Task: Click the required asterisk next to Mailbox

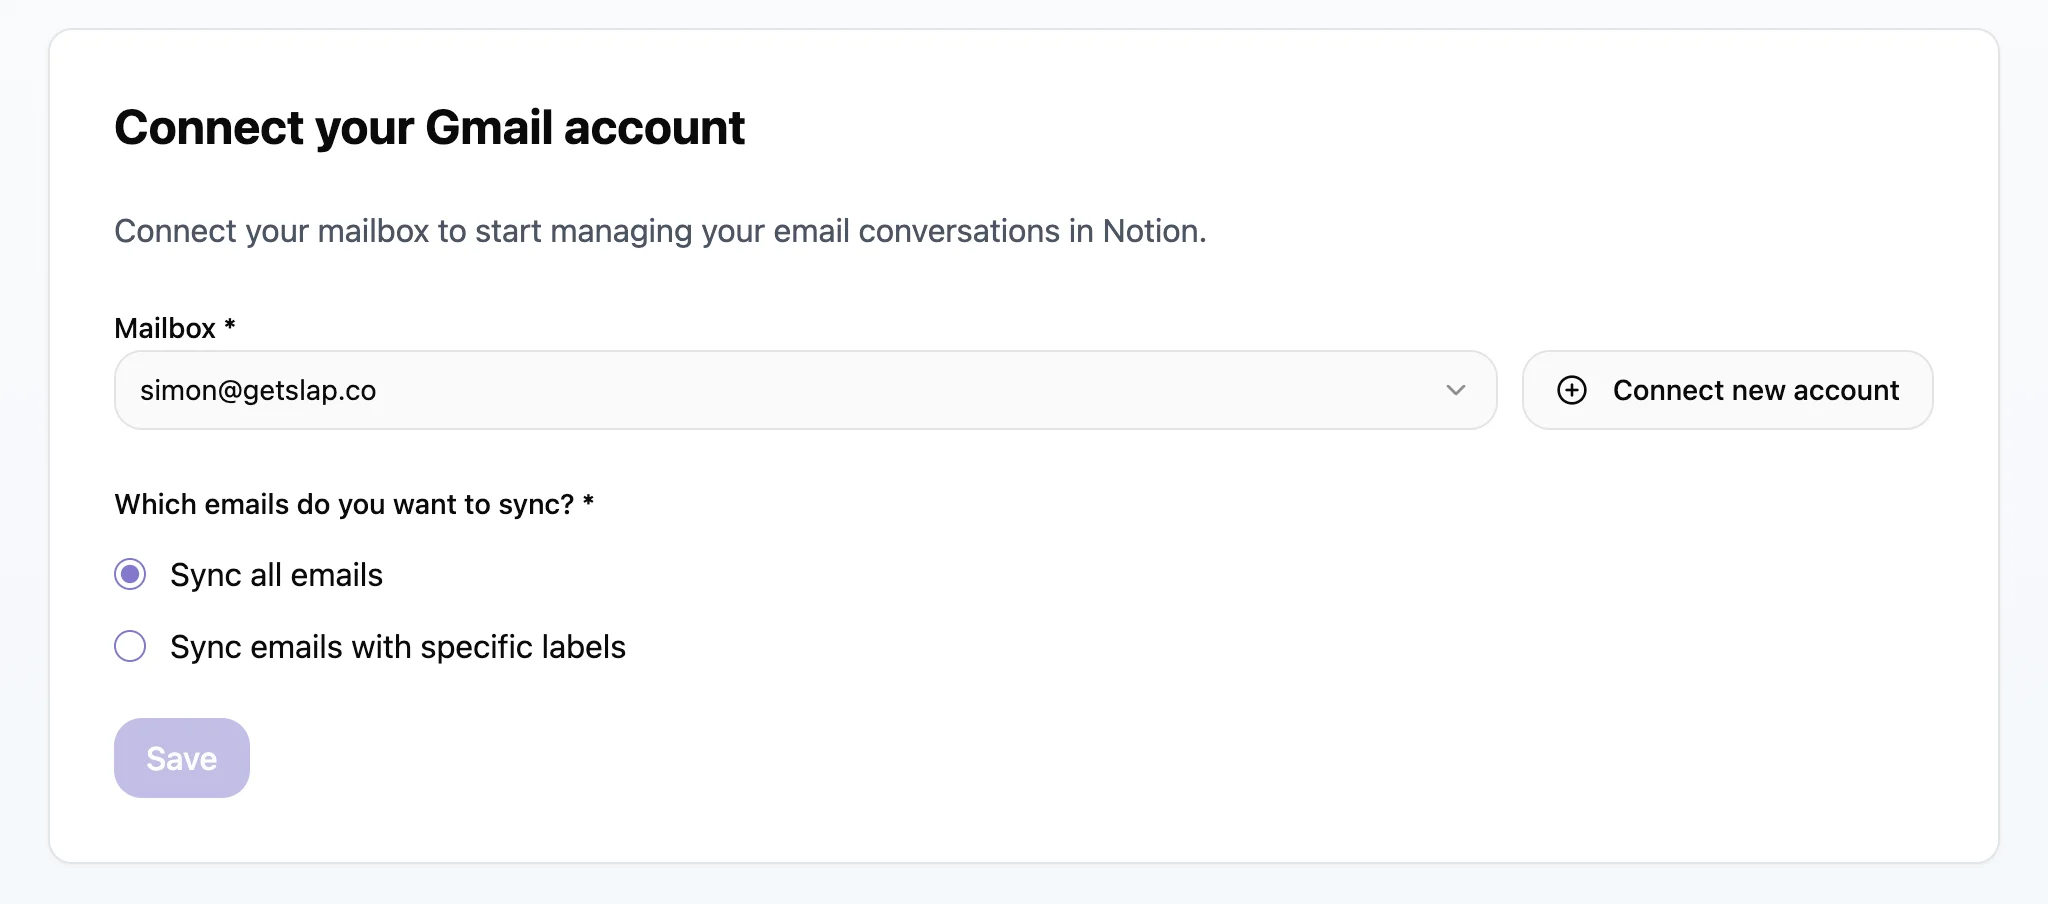Action: pyautogui.click(x=230, y=325)
